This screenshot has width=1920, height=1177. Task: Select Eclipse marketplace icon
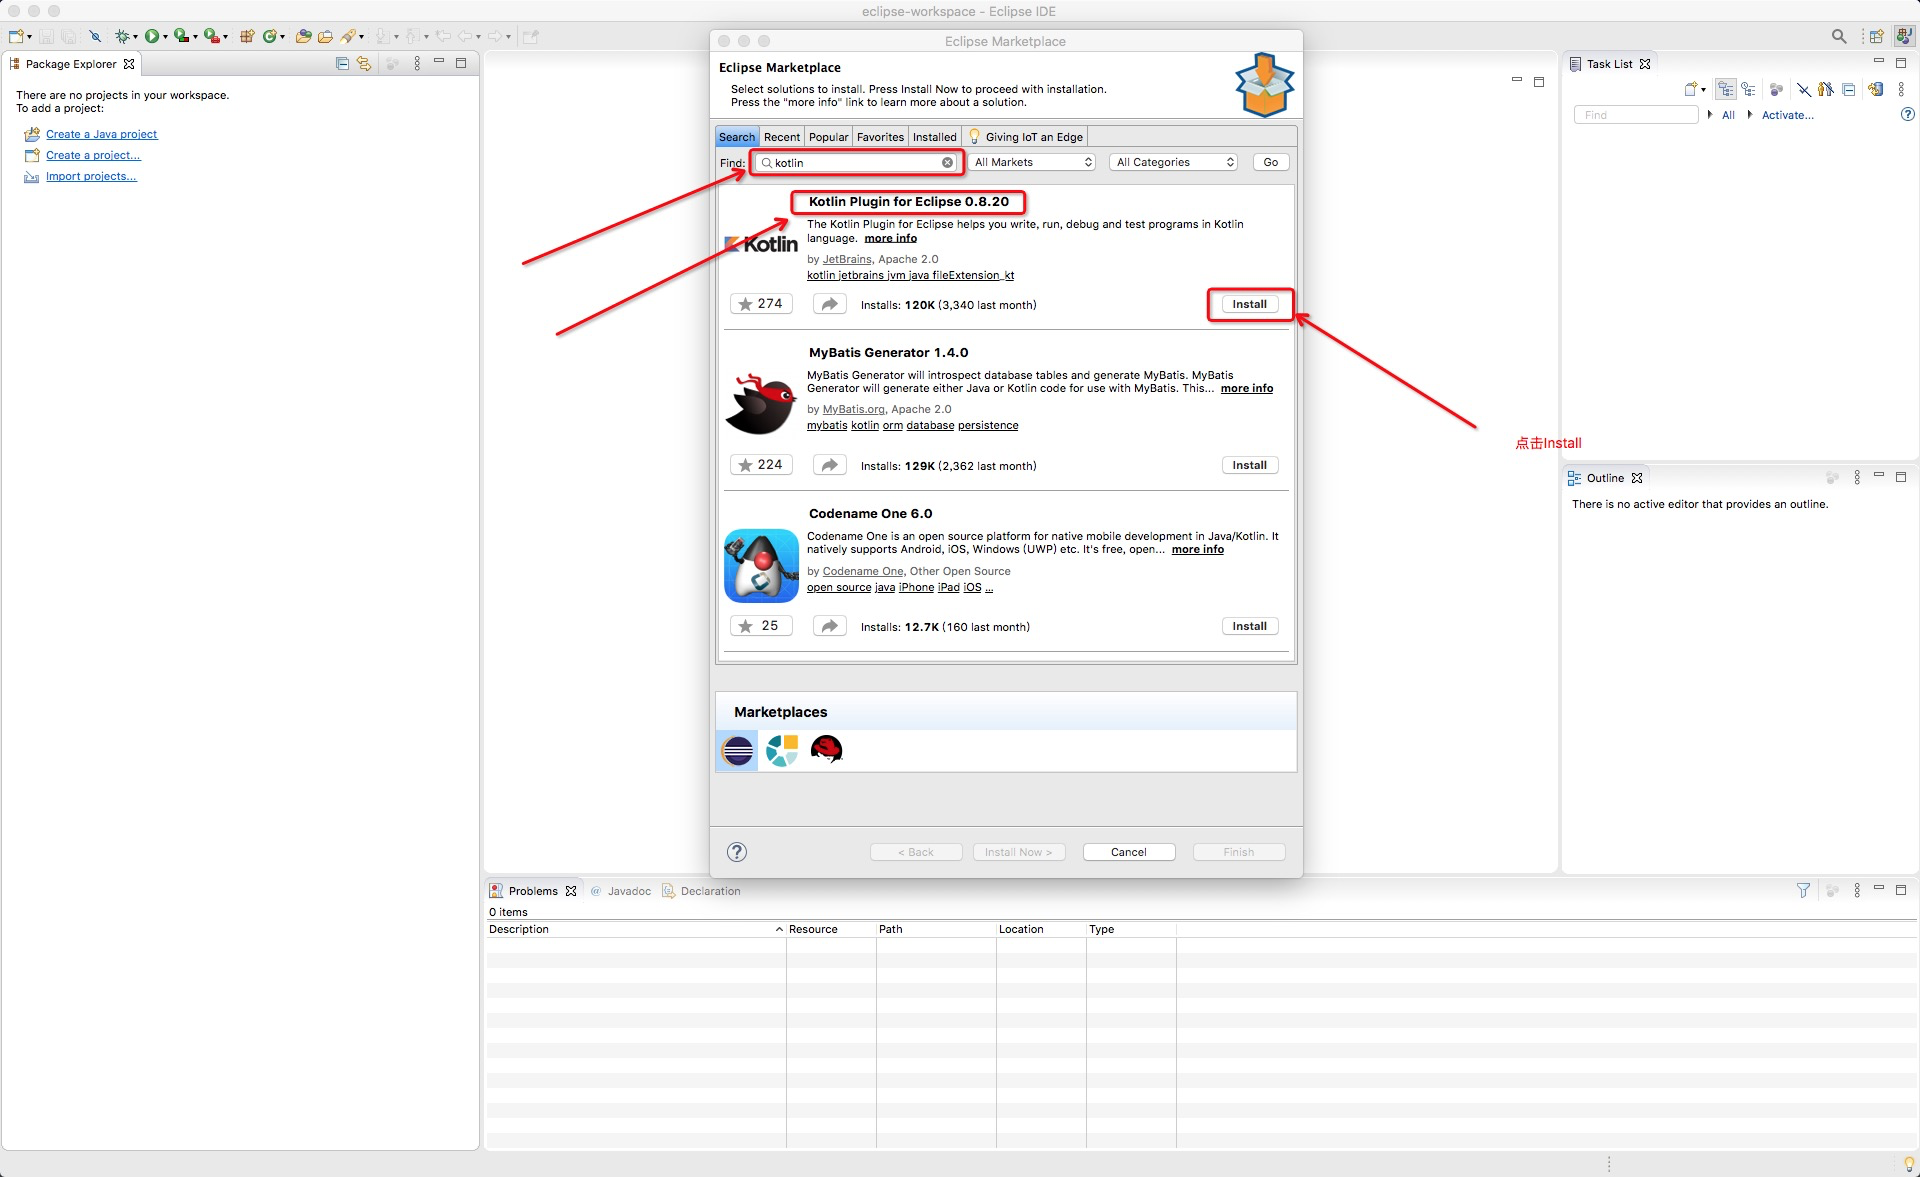(x=737, y=750)
